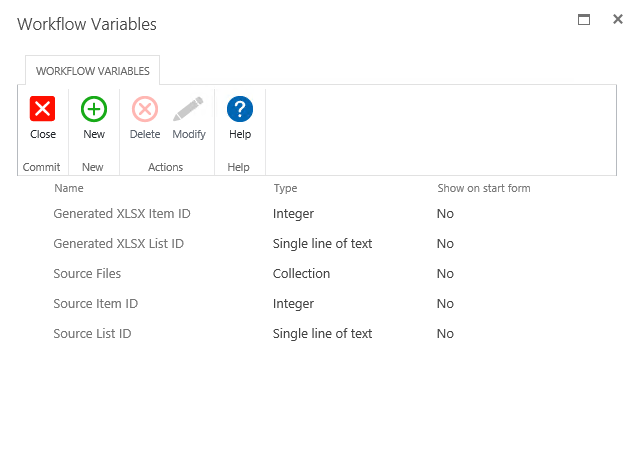The width and height of the screenshot is (636, 471).
Task: Maximize the Workflow Variables dialog
Action: pos(584,19)
